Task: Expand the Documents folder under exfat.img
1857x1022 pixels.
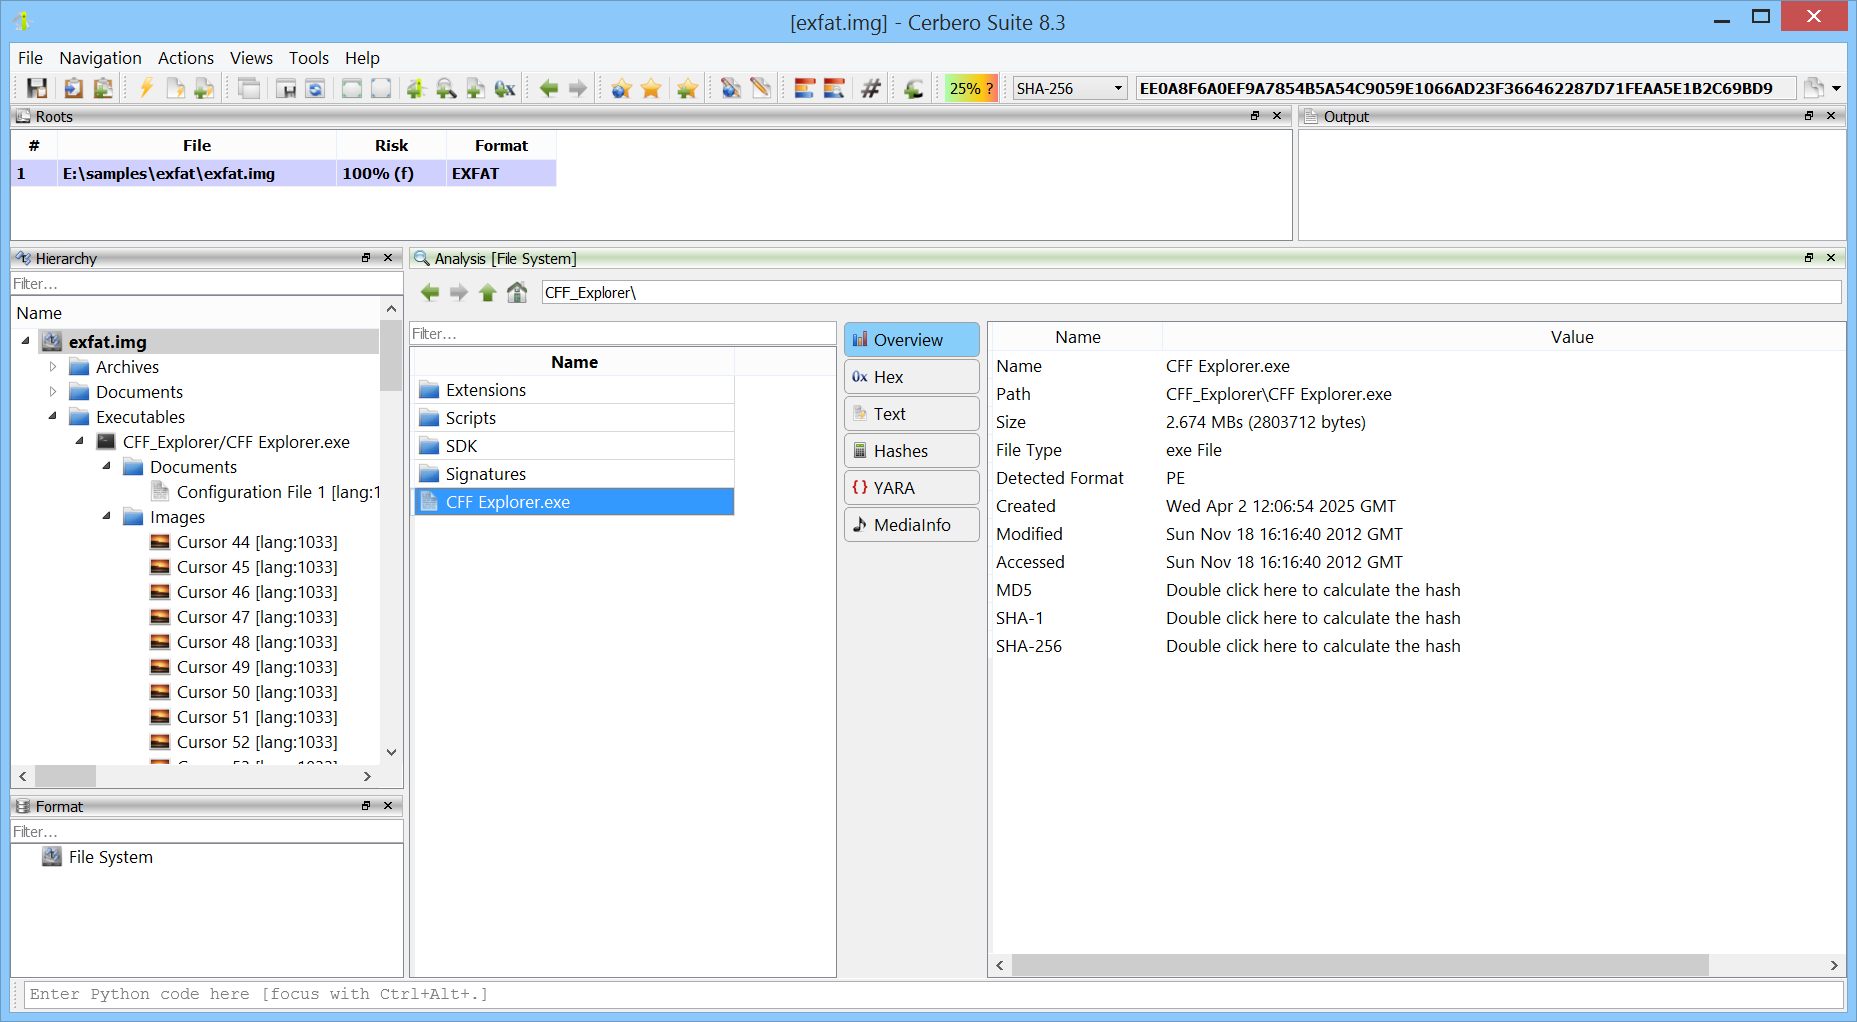Action: [x=53, y=392]
